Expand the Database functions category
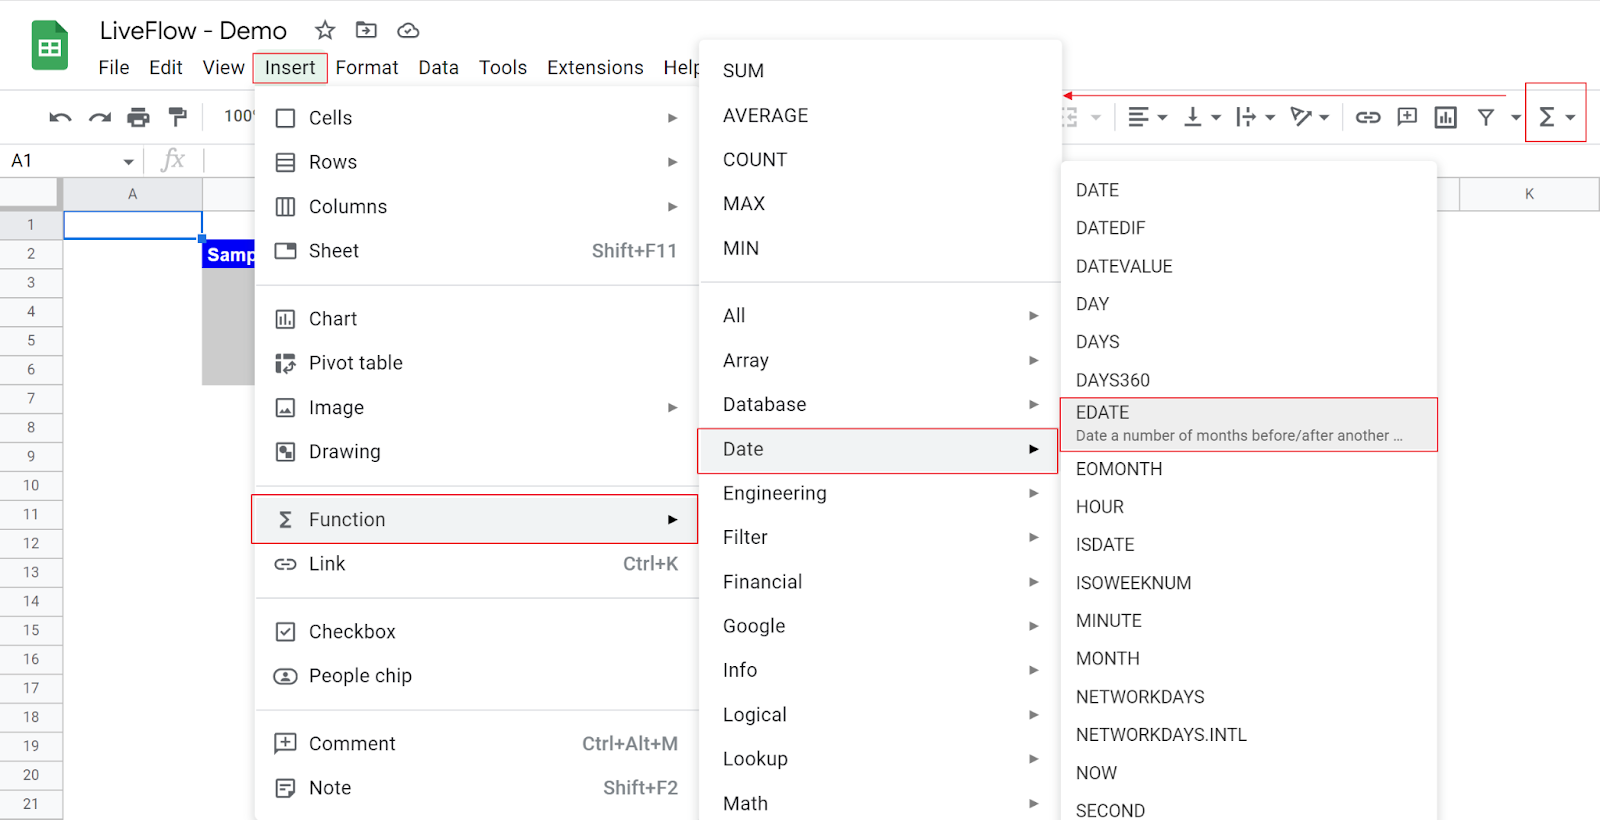The height and width of the screenshot is (820, 1600). (x=880, y=405)
